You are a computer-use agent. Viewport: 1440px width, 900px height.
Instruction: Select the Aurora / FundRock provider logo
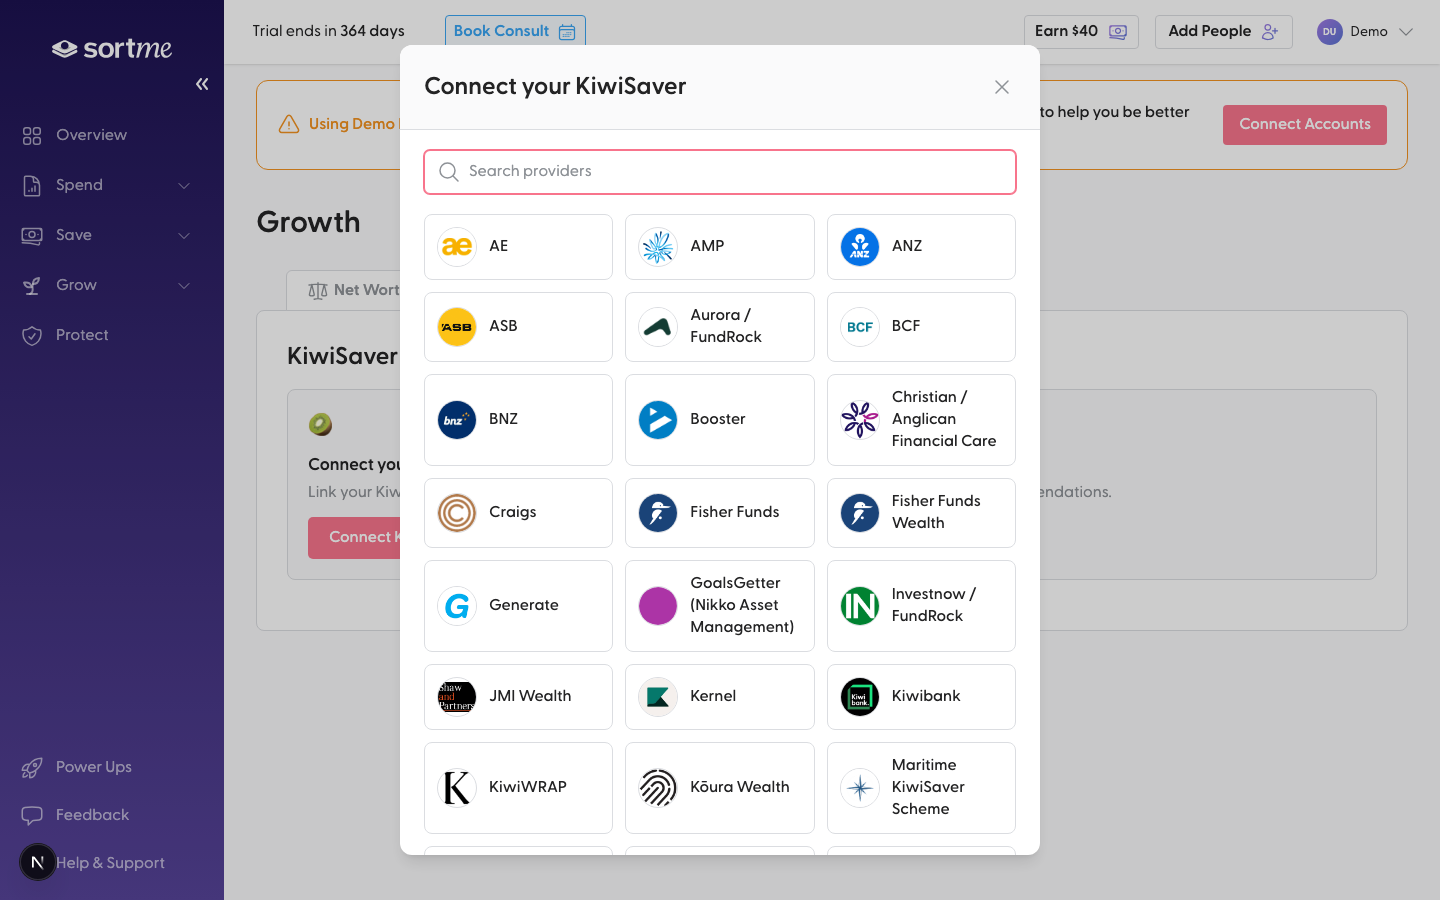(x=658, y=327)
